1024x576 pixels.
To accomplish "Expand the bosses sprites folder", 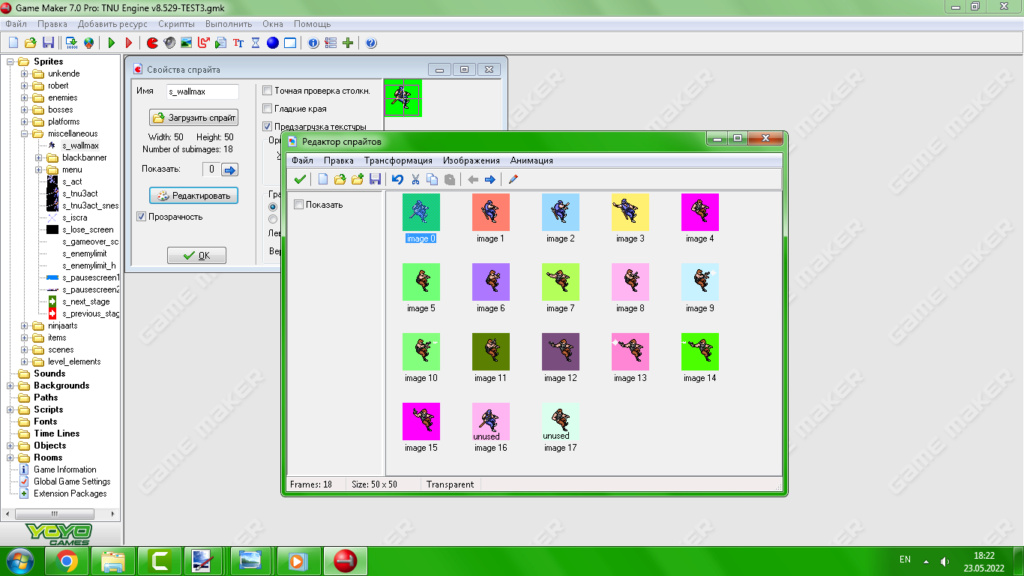I will pos(25,110).
